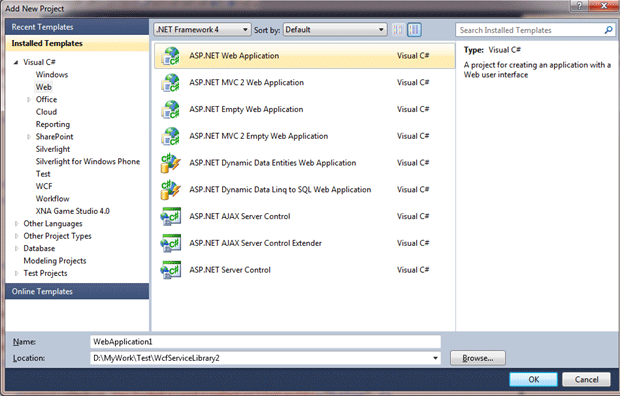Click the Dynamic Data Linq to SQL icon
Image resolution: width=620 pixels, height=398 pixels.
pyautogui.click(x=170, y=190)
